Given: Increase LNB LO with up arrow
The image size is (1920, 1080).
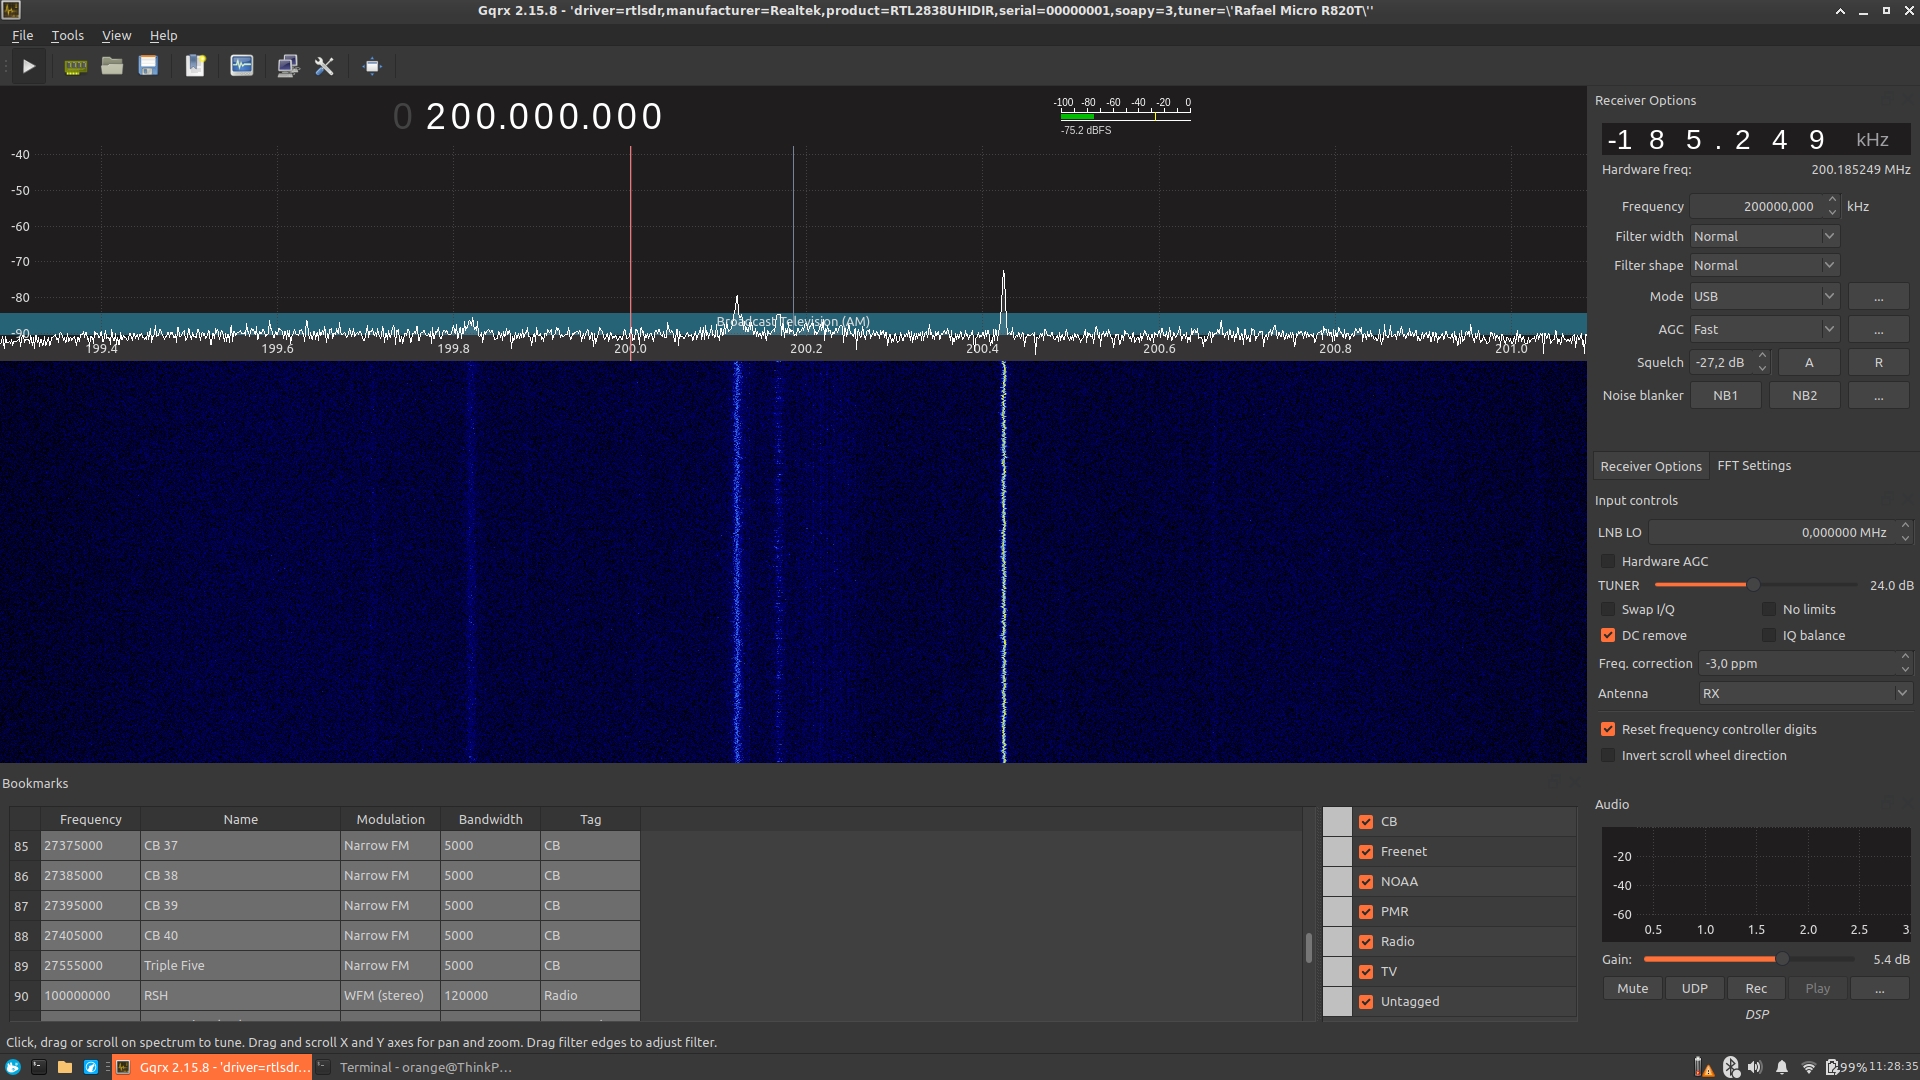Looking at the screenshot, I should click(1905, 526).
